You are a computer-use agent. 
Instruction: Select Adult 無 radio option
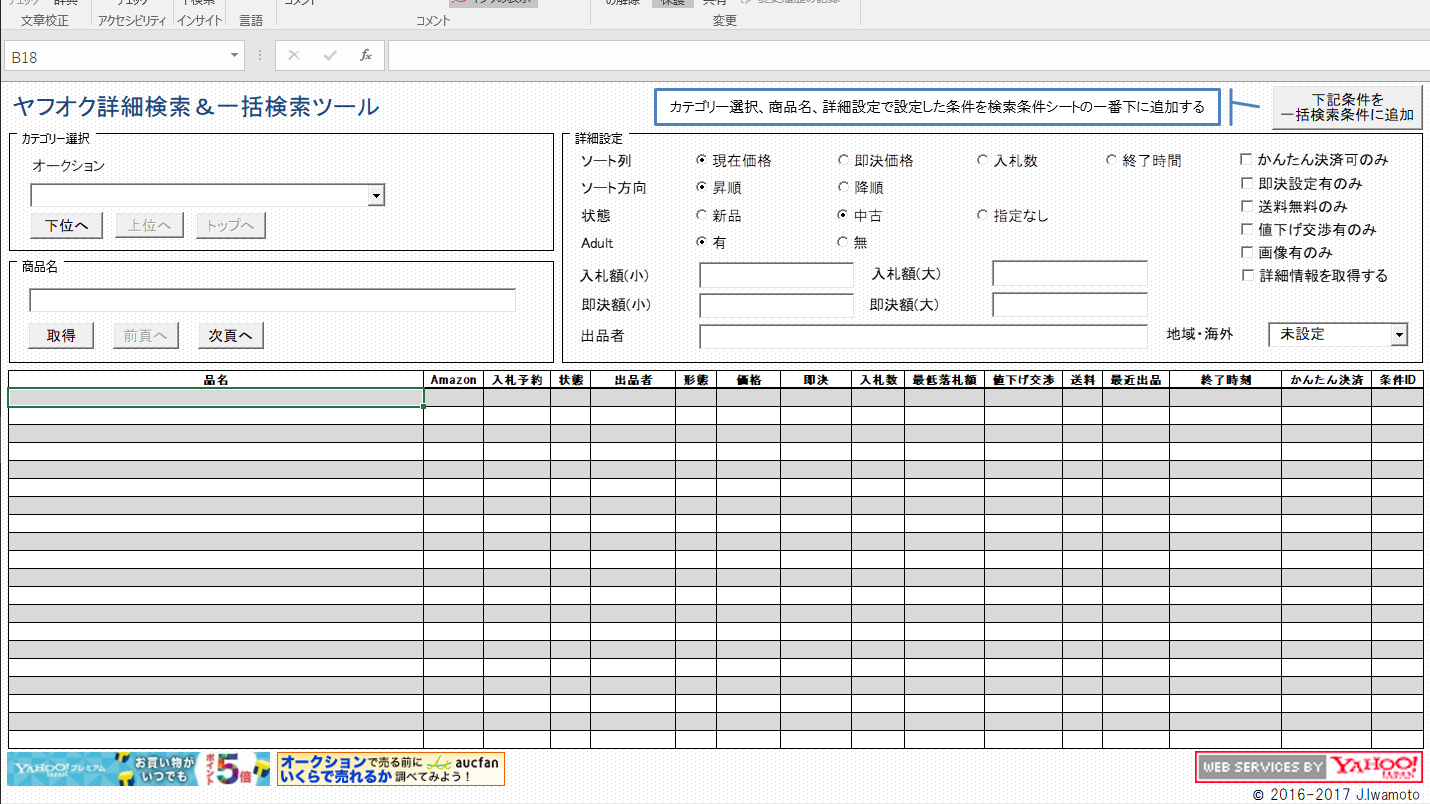(x=843, y=242)
